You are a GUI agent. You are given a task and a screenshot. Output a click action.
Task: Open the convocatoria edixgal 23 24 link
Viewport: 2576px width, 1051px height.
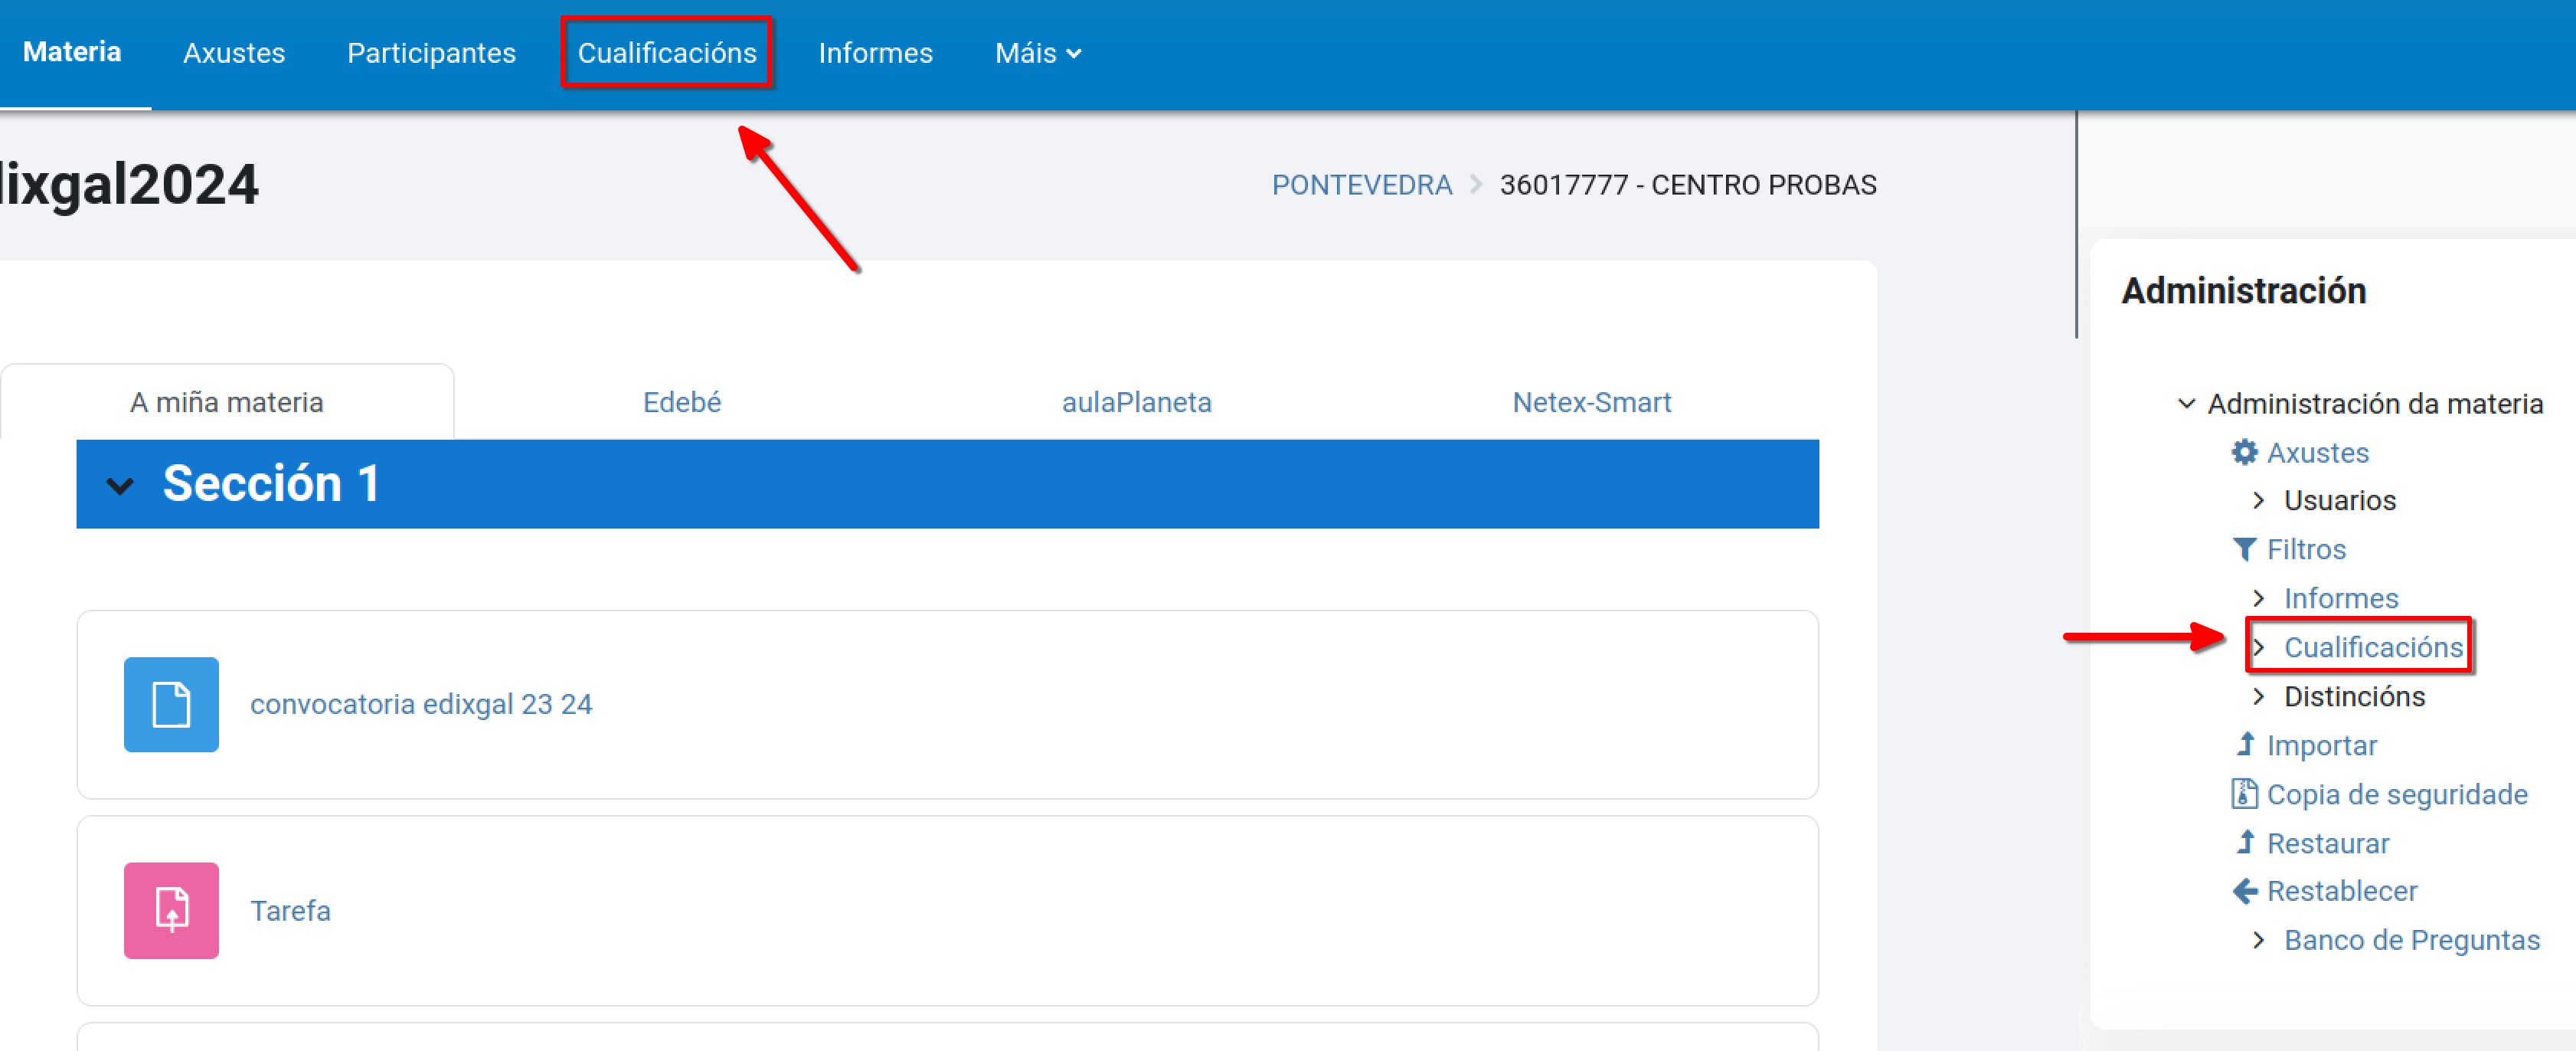[x=420, y=704]
